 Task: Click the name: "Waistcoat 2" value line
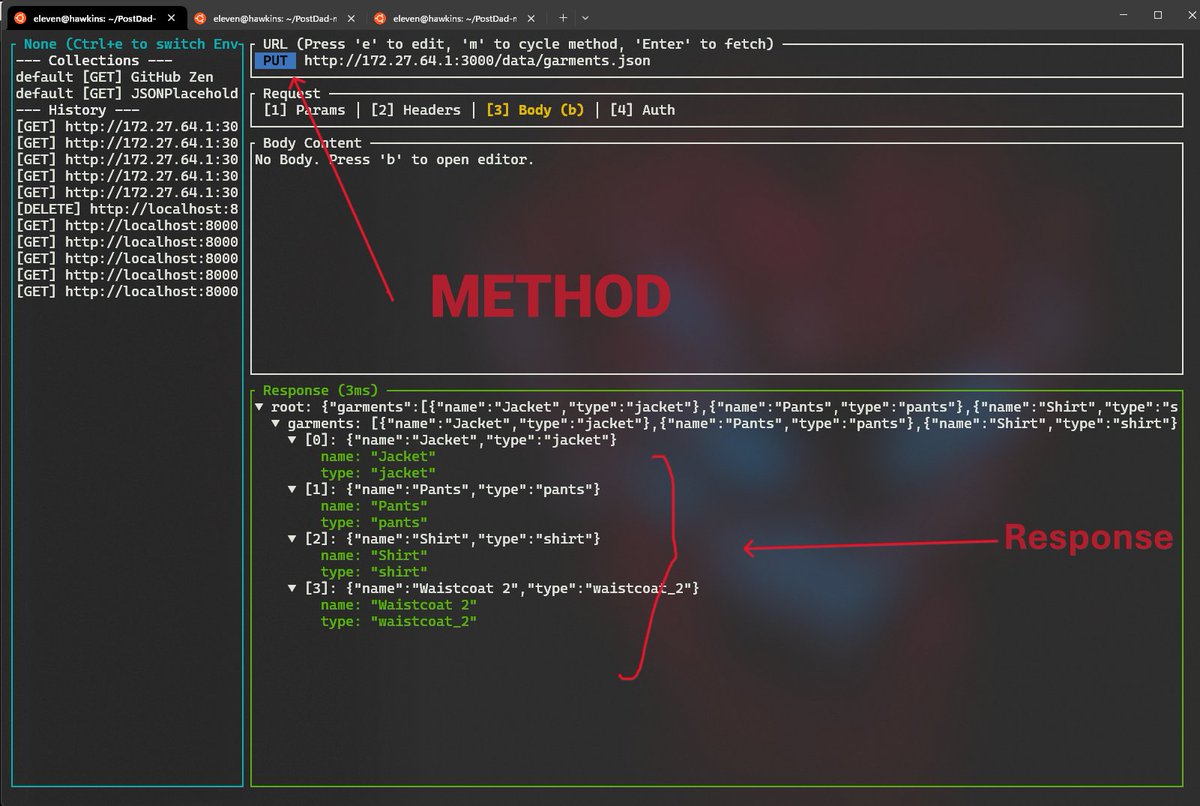[399, 605]
